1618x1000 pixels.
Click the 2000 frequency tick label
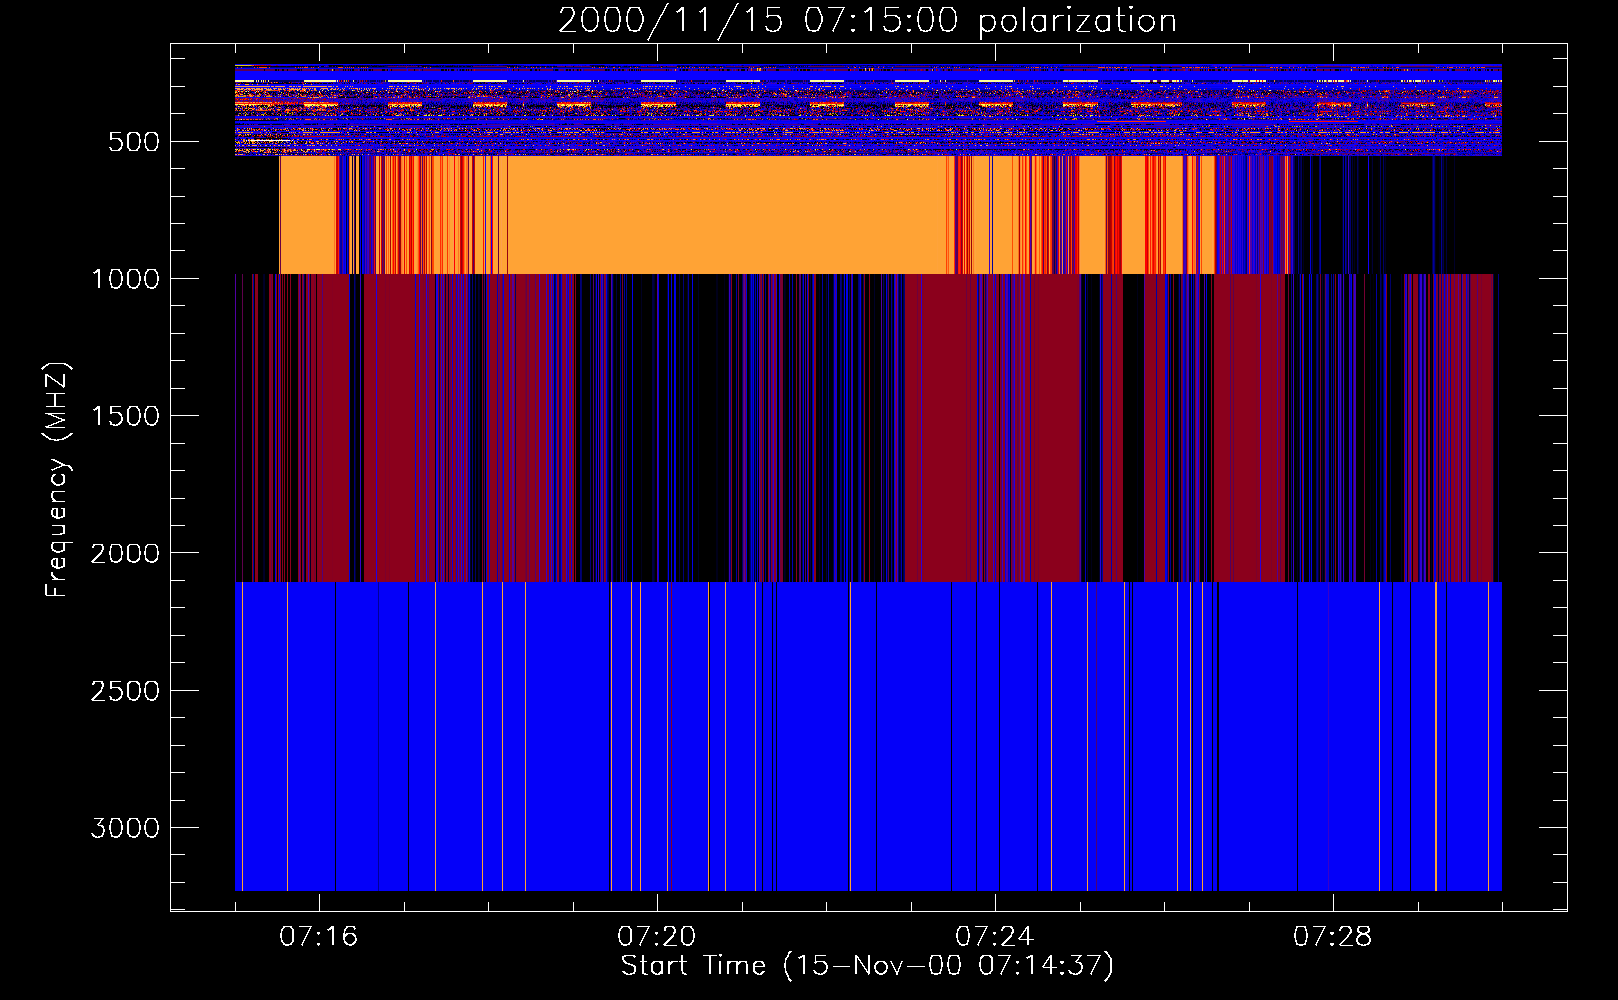pos(125,553)
